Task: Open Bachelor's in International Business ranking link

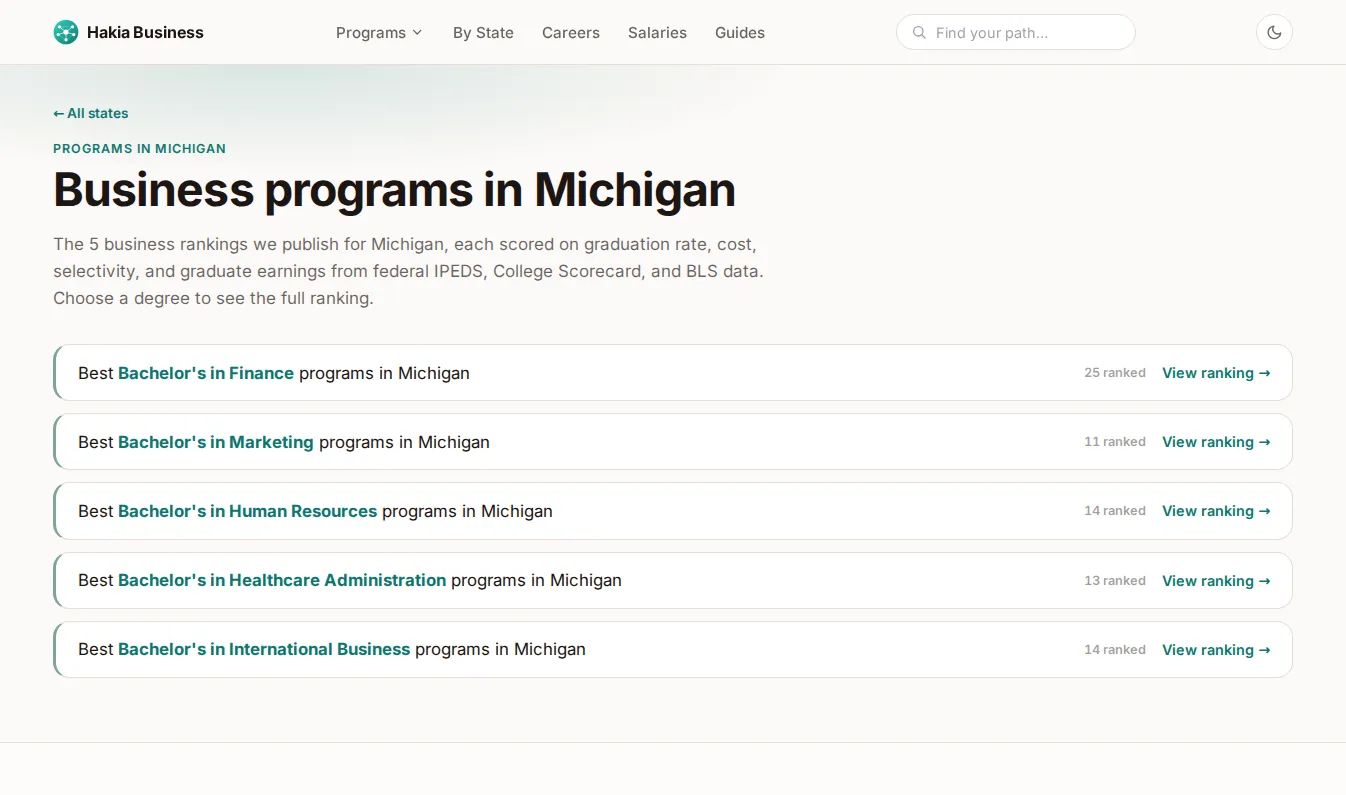Action: pyautogui.click(x=264, y=649)
